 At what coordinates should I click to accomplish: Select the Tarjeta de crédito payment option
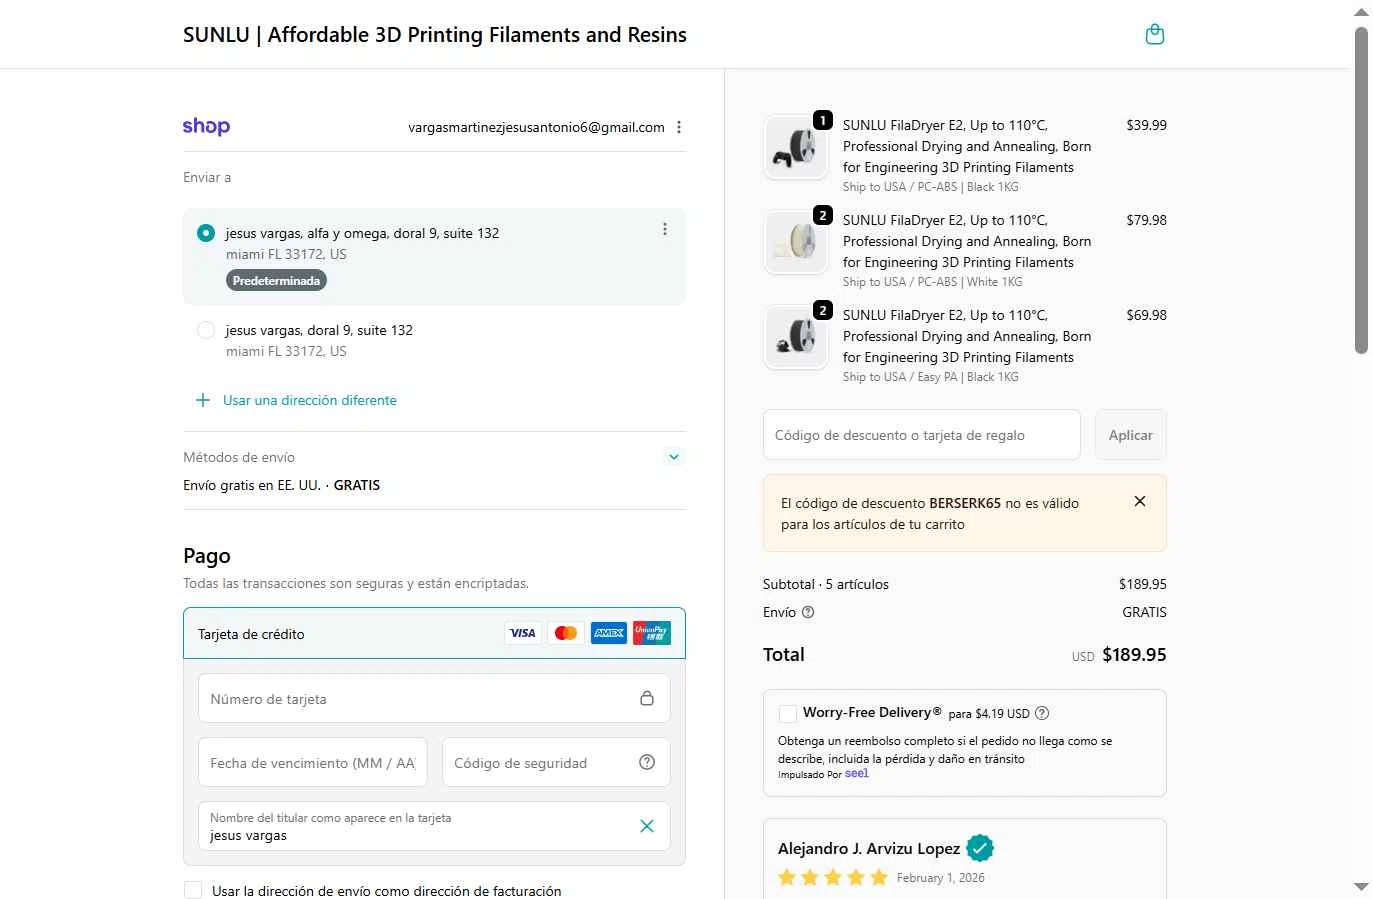coord(434,633)
